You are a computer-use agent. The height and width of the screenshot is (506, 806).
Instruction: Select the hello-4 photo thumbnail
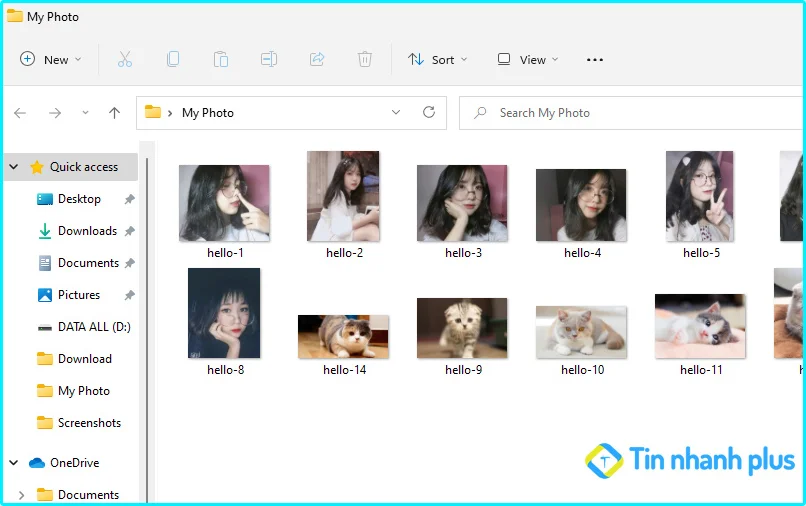click(x=581, y=205)
